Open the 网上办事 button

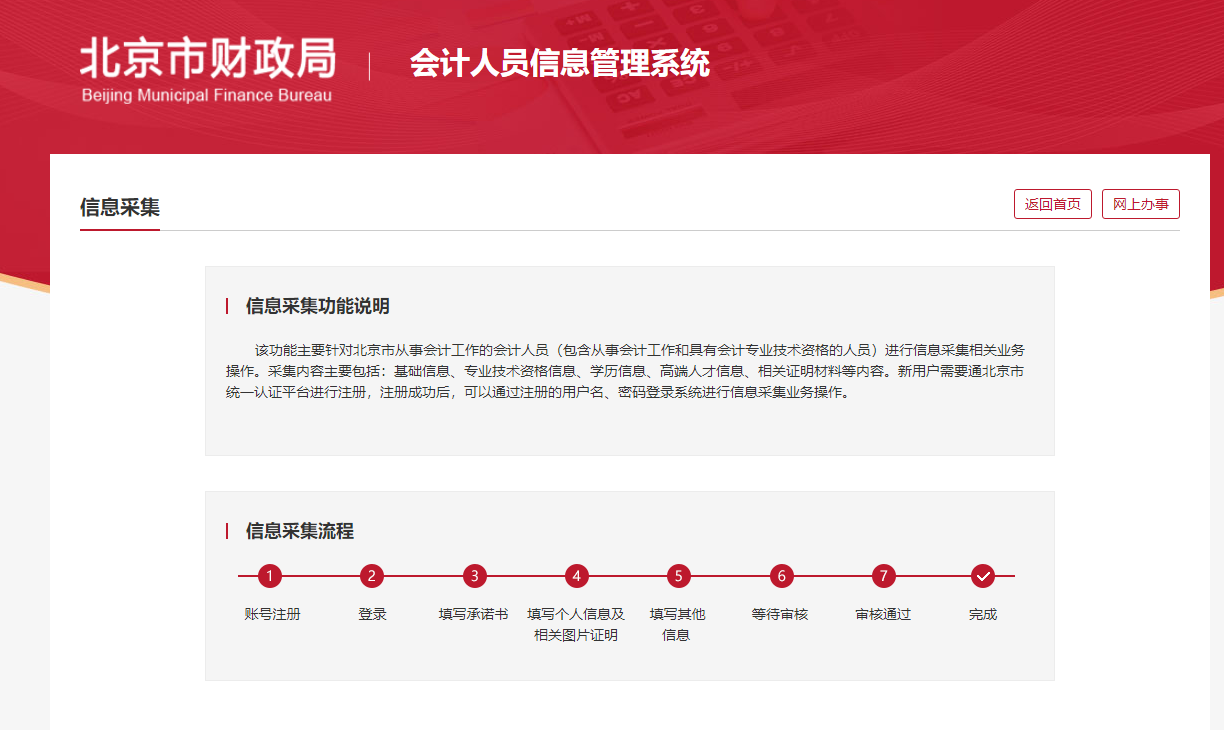click(x=1140, y=204)
